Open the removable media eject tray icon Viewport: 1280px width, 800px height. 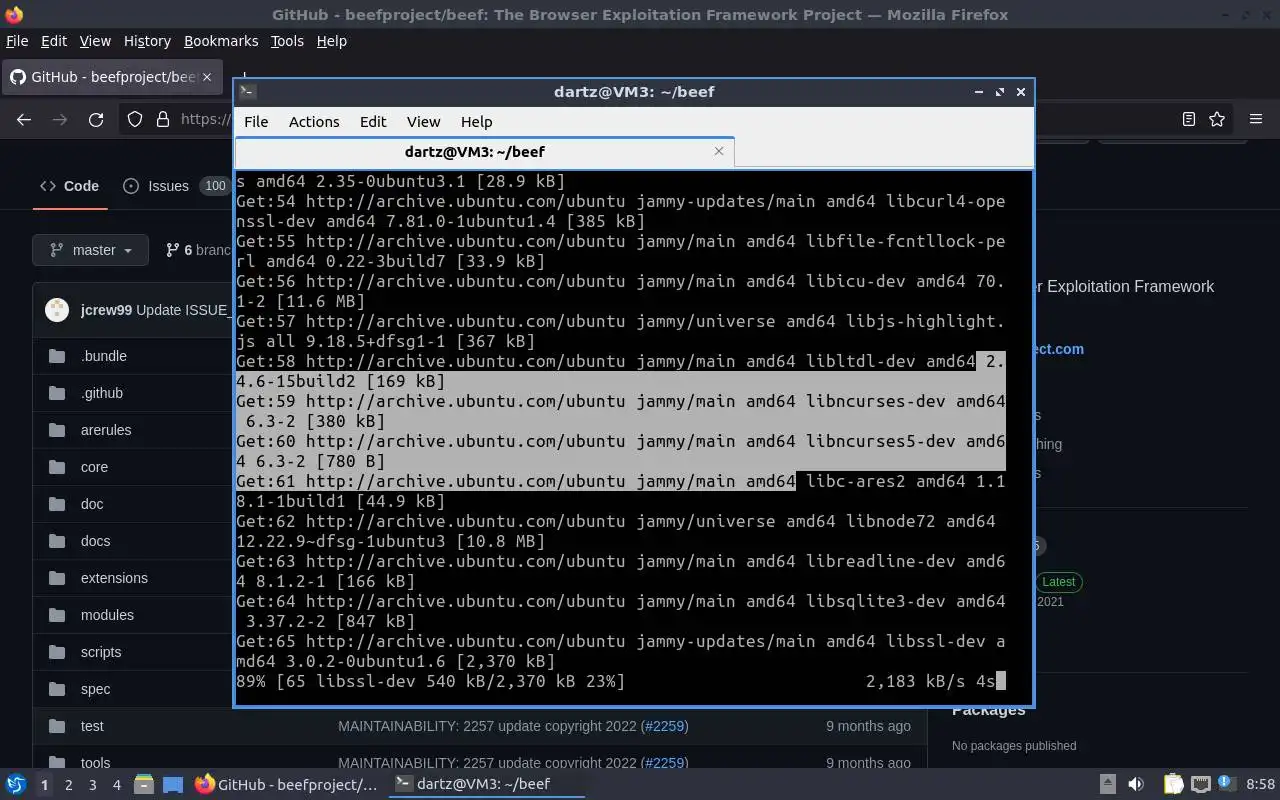[x=1107, y=784]
